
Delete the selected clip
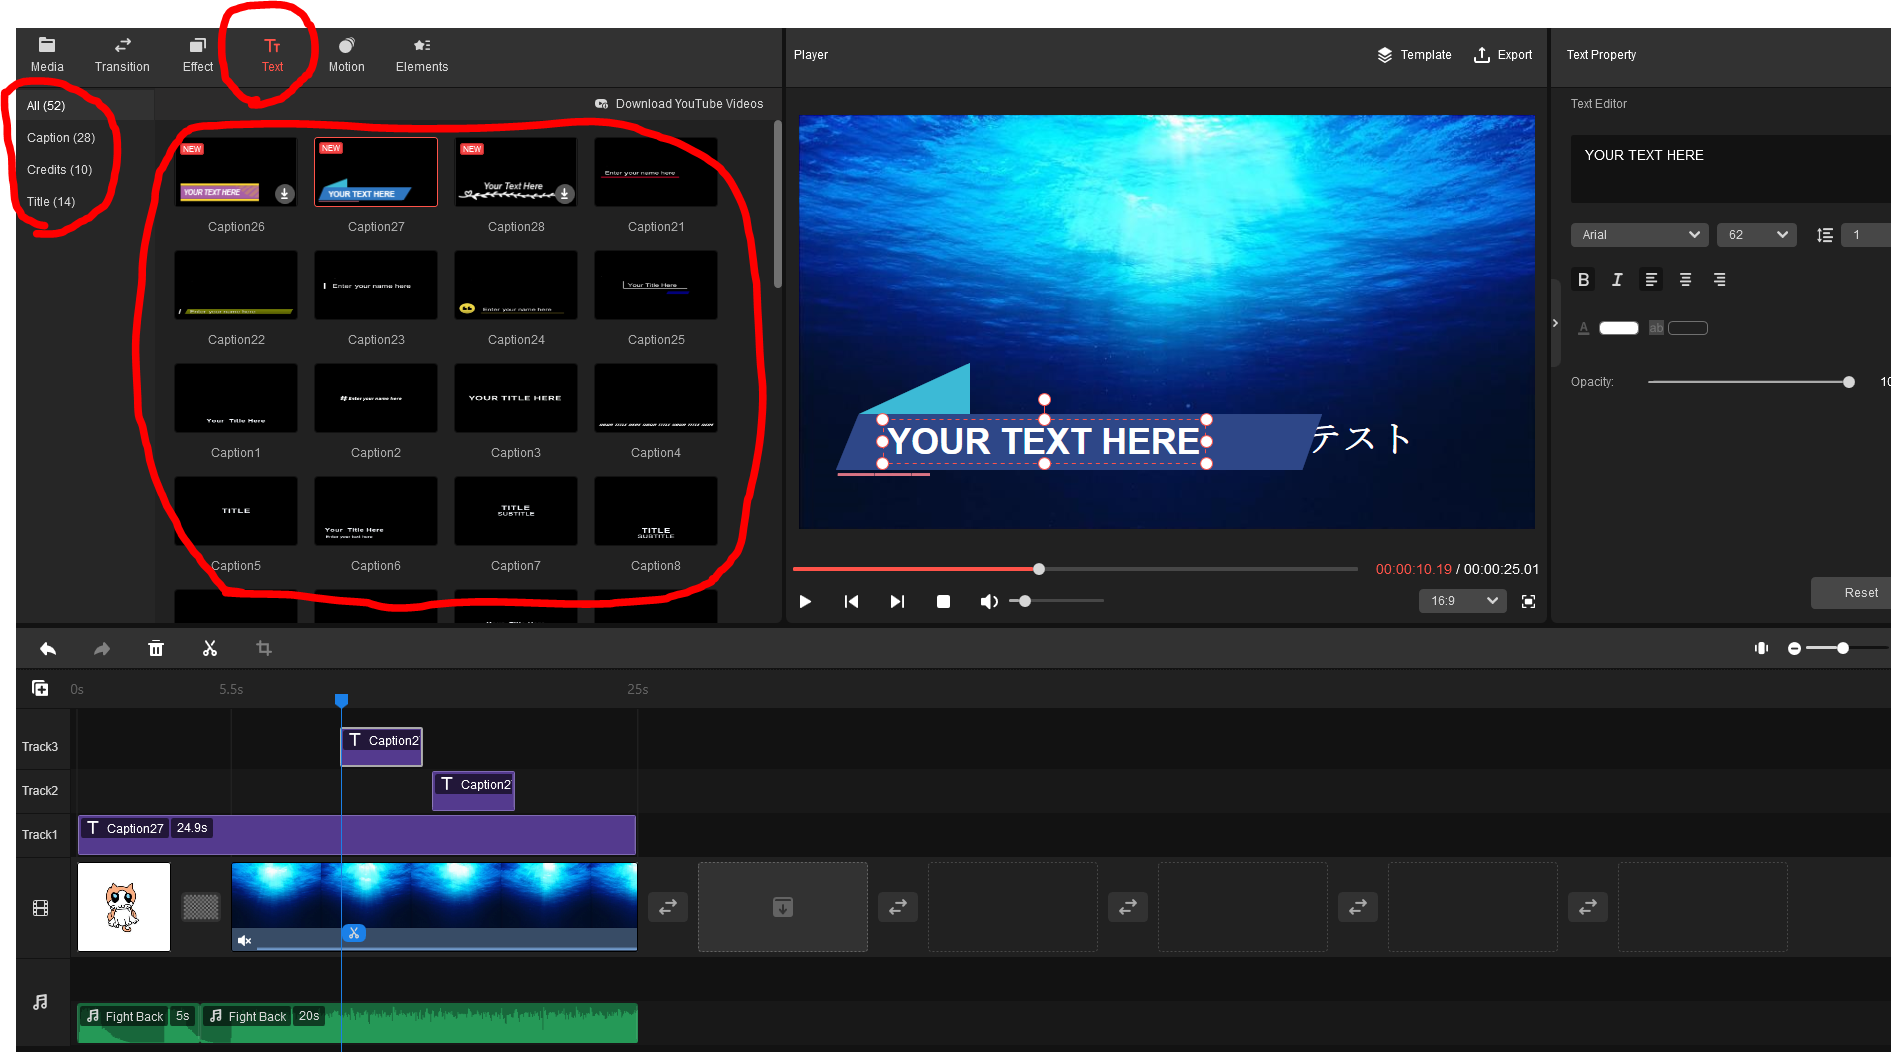[156, 649]
